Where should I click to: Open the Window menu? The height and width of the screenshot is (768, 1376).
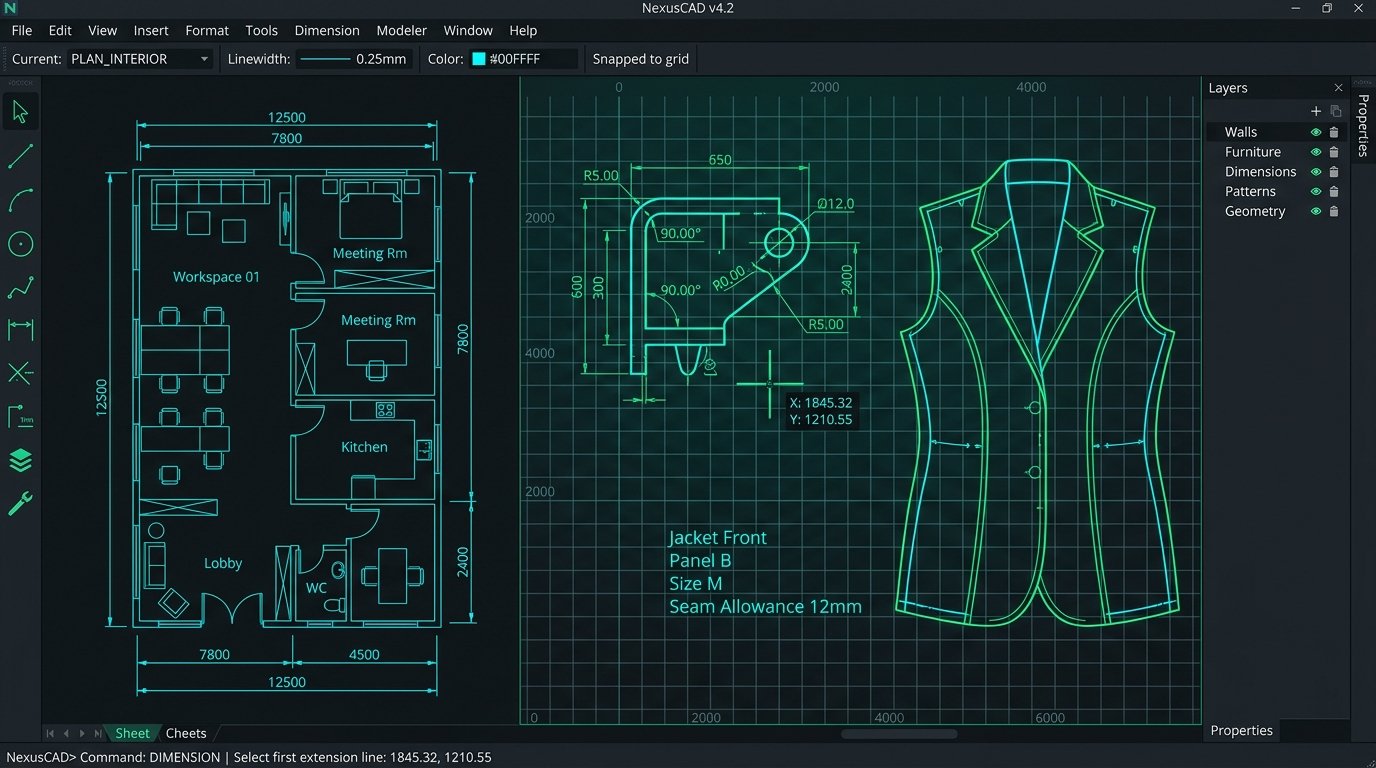click(468, 30)
